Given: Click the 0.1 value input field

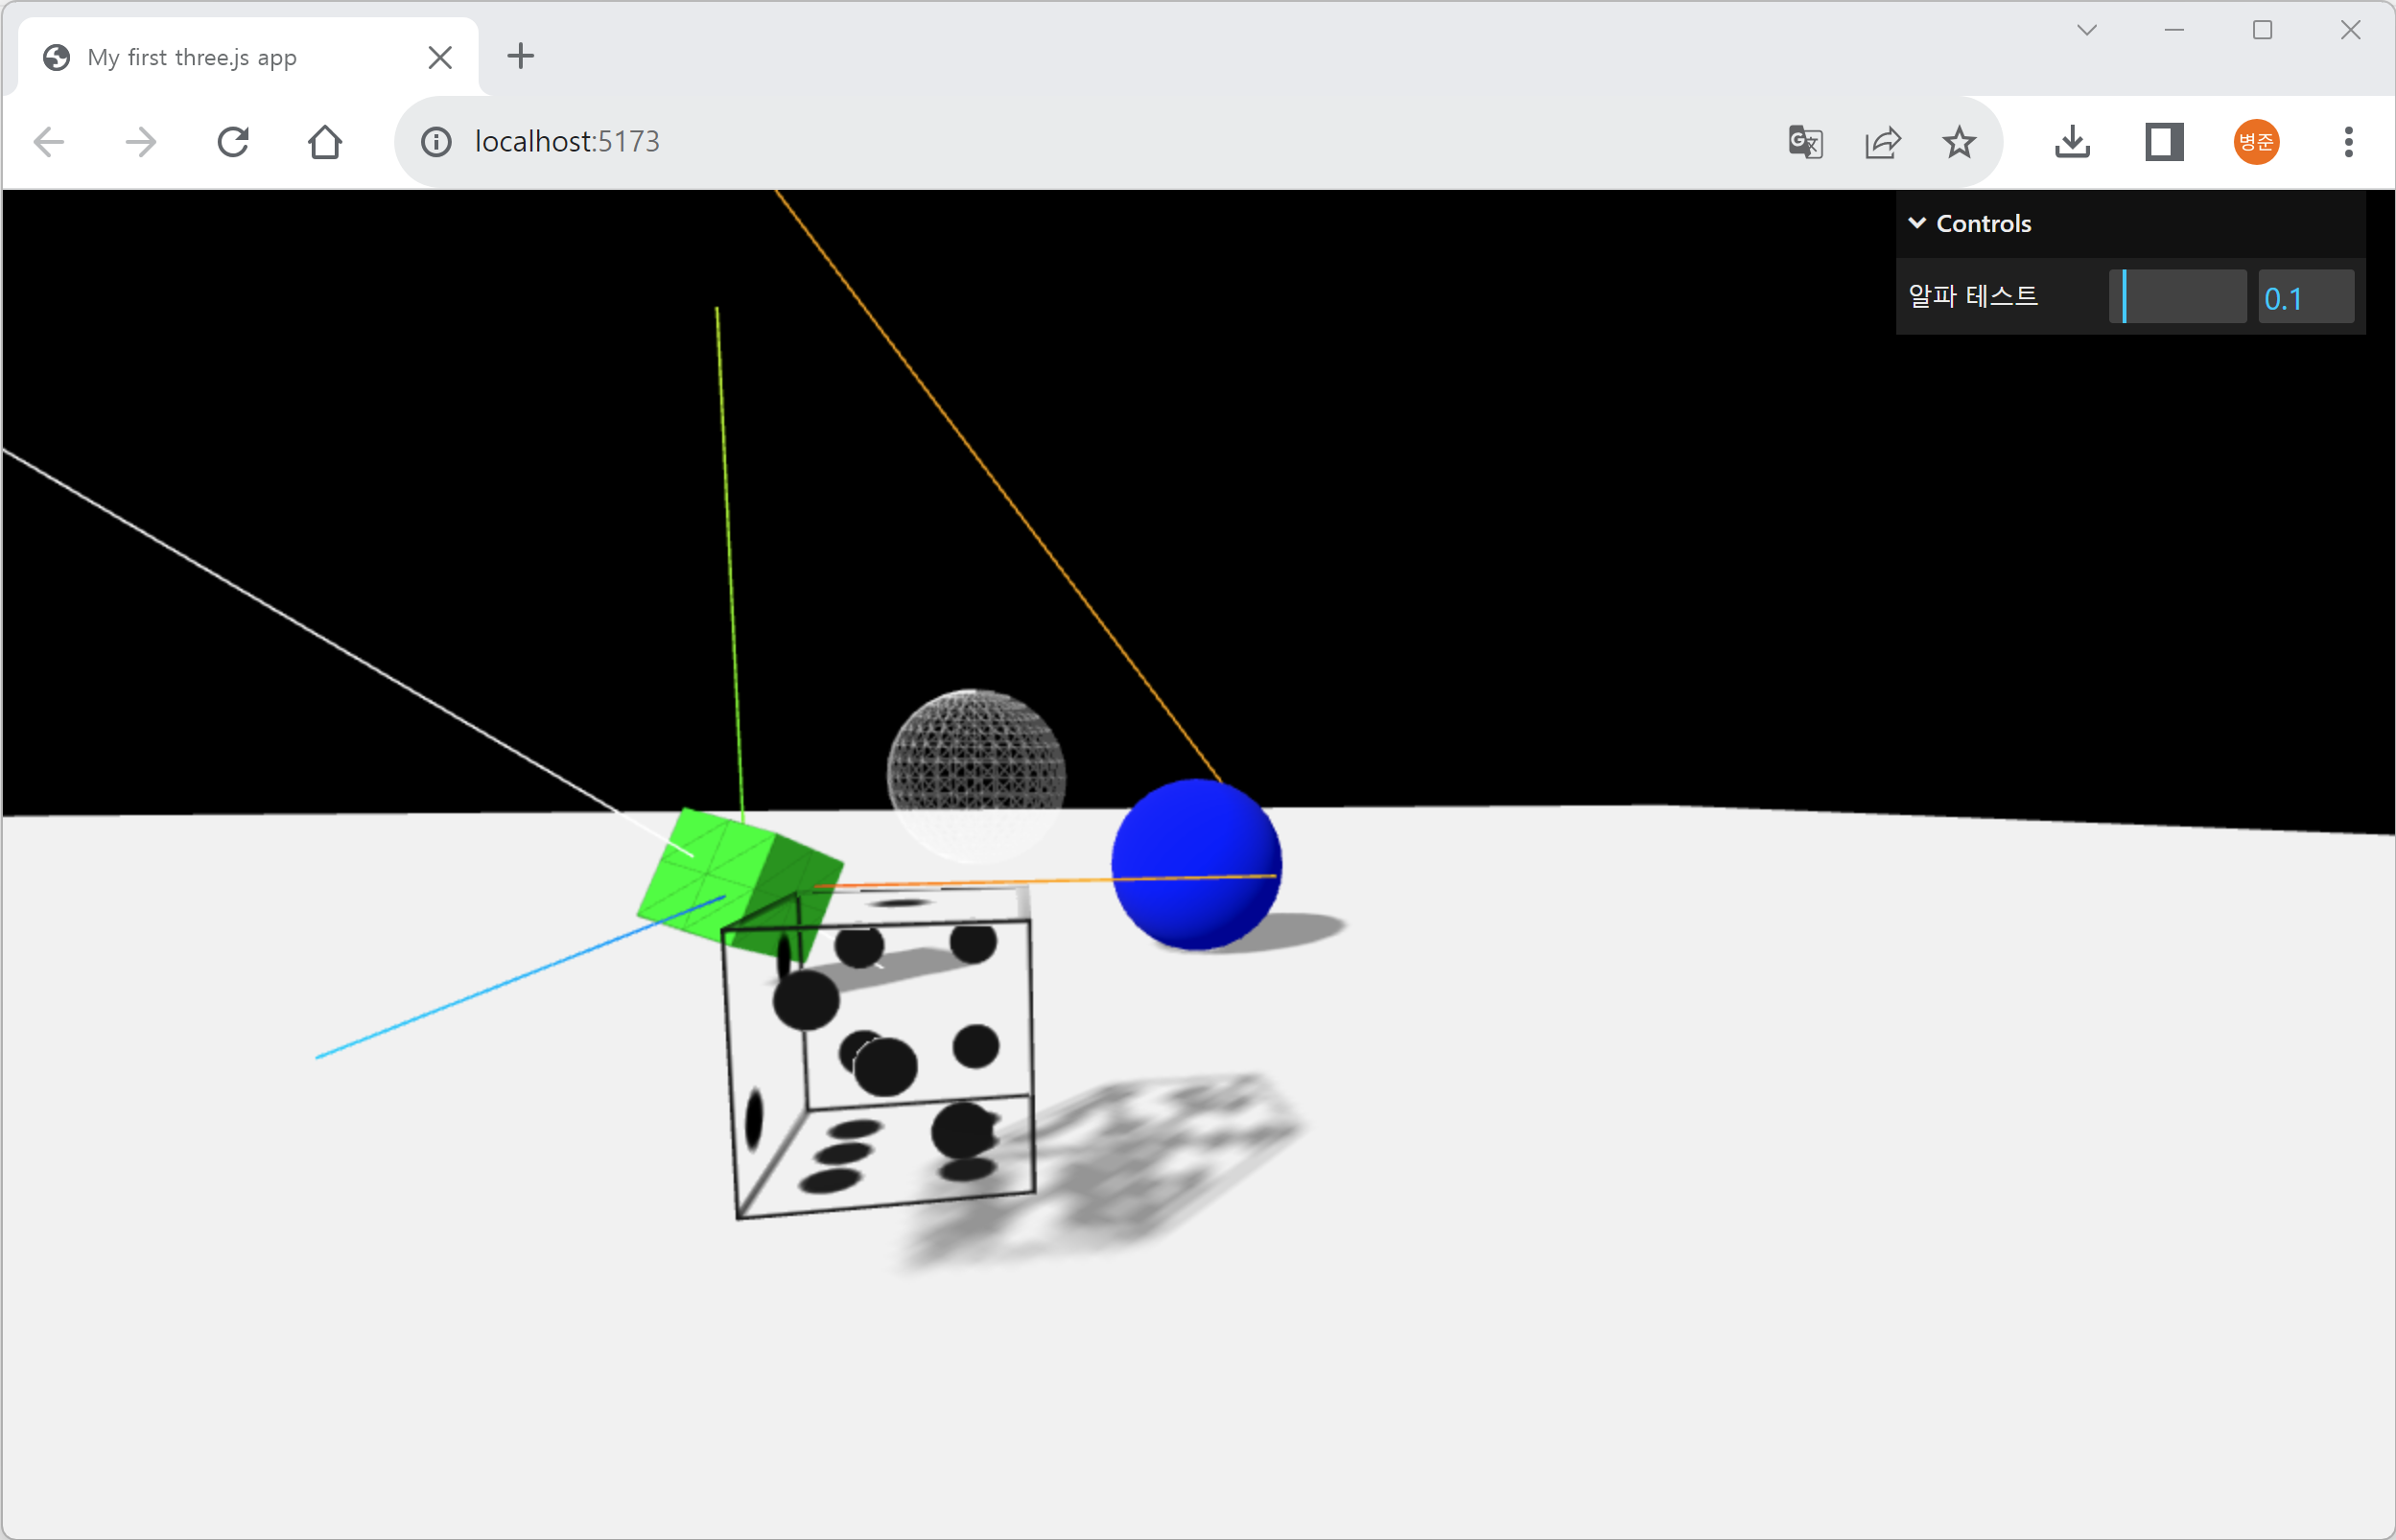Looking at the screenshot, I should click(2305, 297).
